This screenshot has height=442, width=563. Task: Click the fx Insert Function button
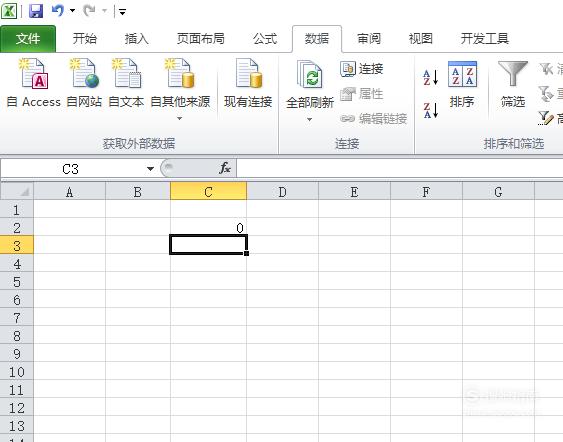[225, 168]
